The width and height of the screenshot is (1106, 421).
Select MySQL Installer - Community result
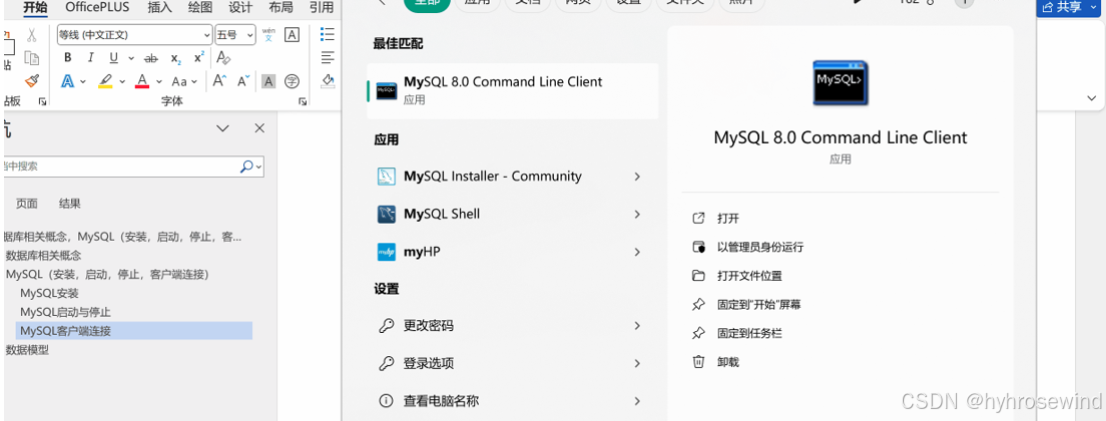click(x=513, y=176)
